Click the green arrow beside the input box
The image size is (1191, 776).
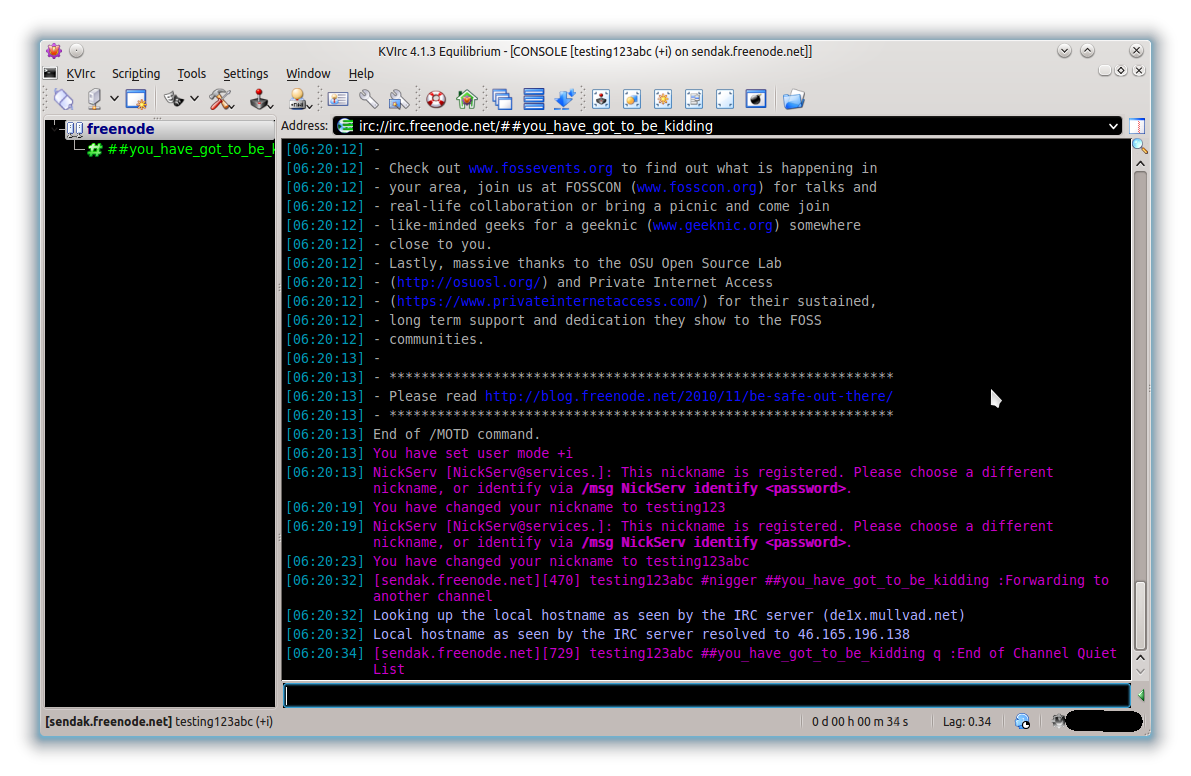coord(1141,695)
